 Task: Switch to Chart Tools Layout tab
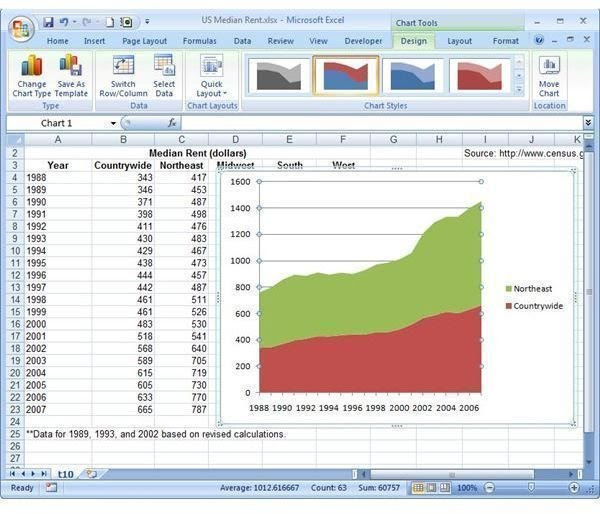coord(460,41)
